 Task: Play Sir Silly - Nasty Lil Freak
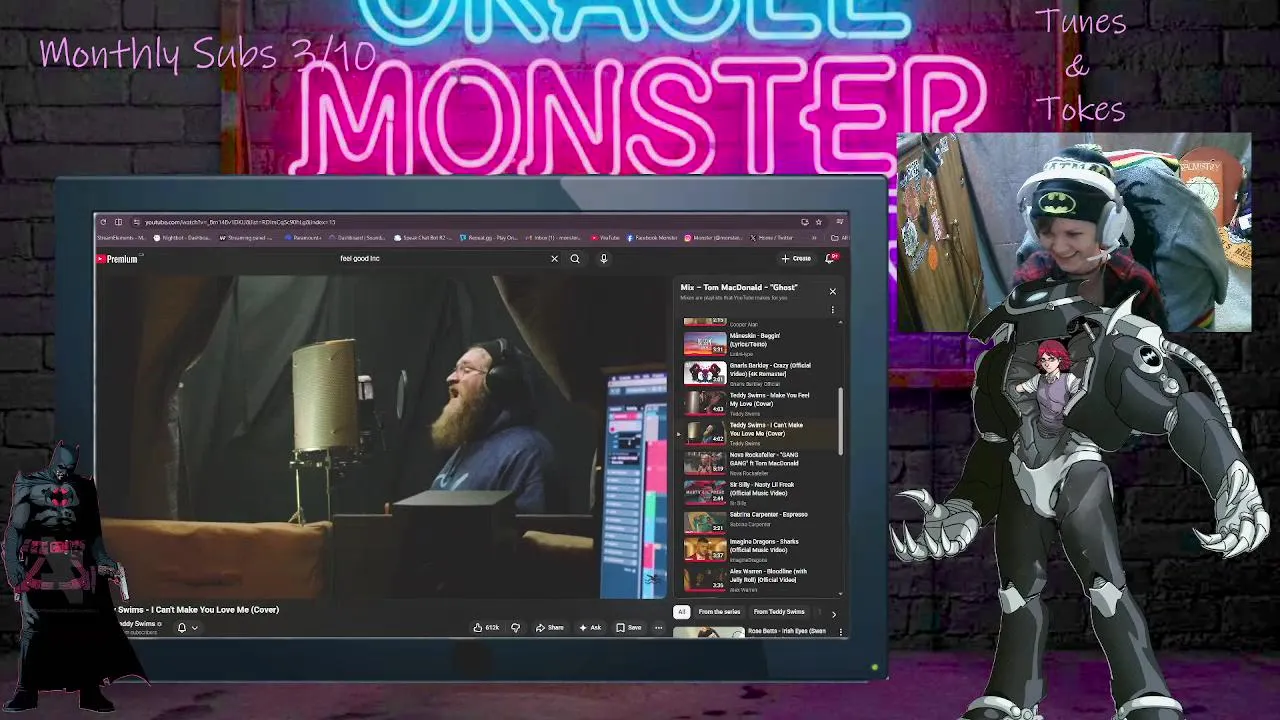[x=760, y=492]
